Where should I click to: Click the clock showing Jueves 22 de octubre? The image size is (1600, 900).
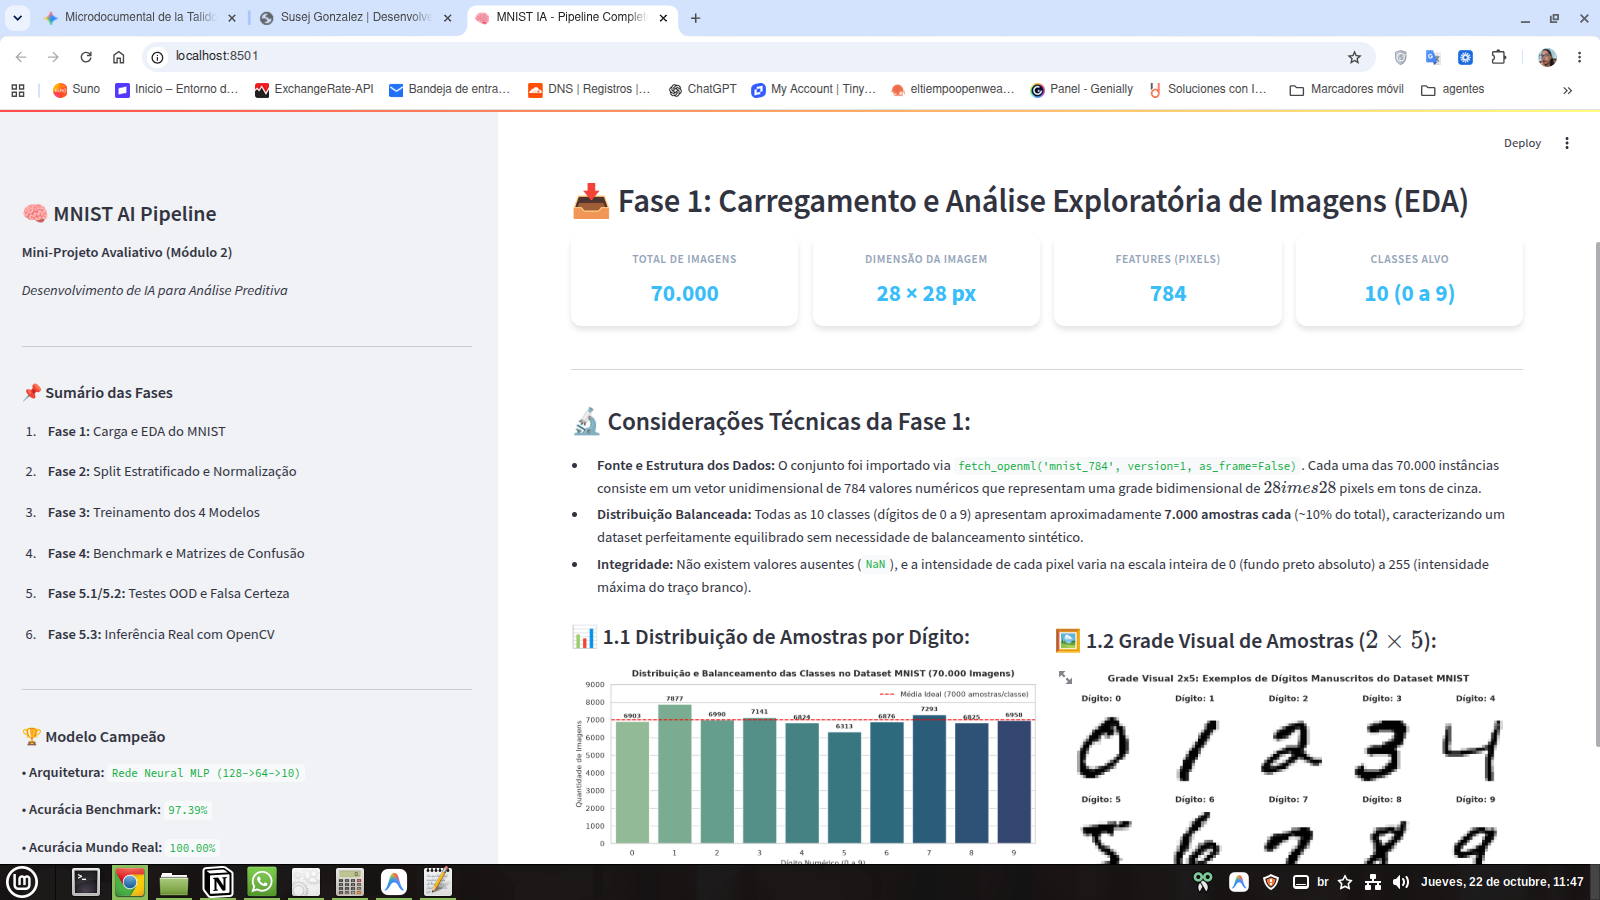tap(1502, 882)
